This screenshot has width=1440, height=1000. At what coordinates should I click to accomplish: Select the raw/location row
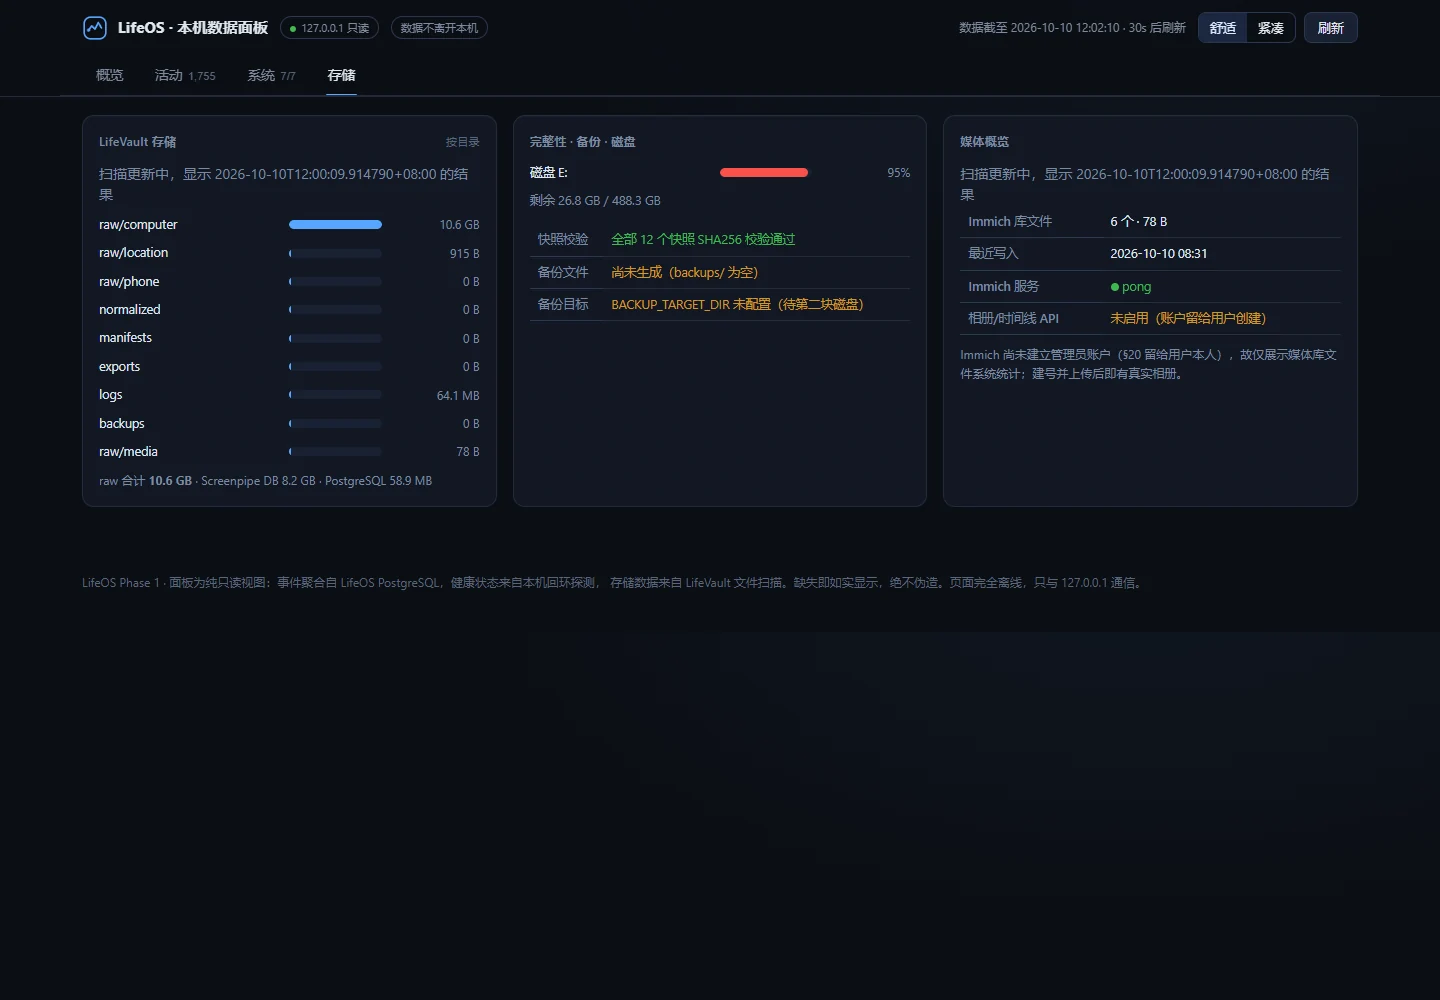coord(289,253)
